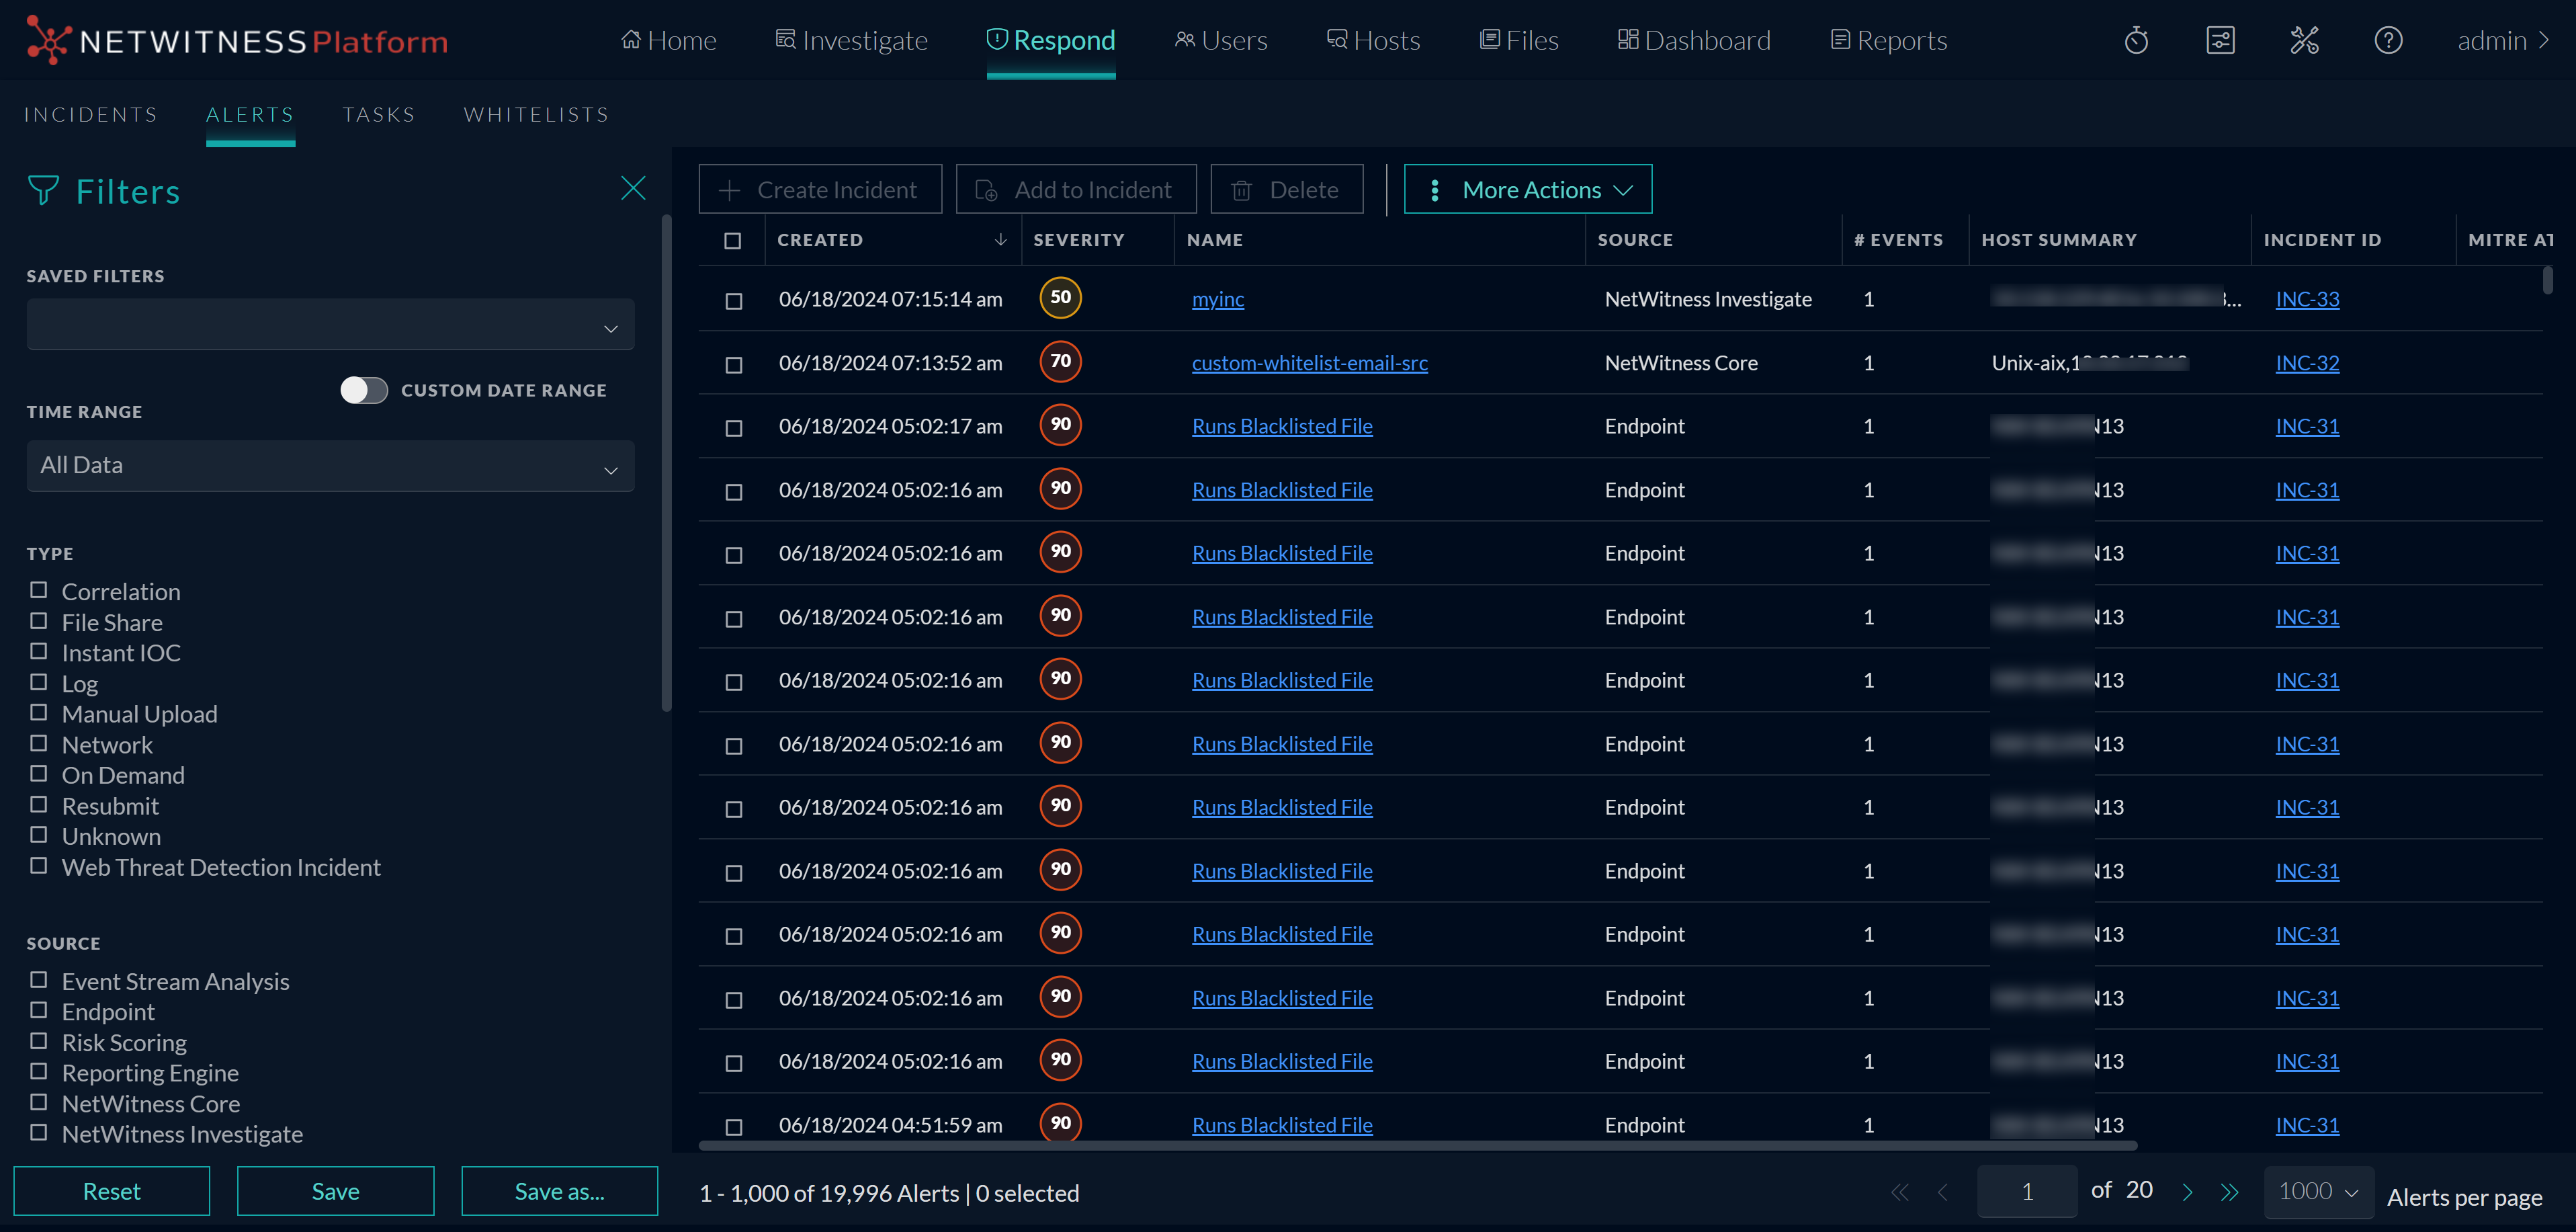Click the Reset button in the Filters panel
The height and width of the screenshot is (1232, 2576).
pyautogui.click(x=112, y=1191)
